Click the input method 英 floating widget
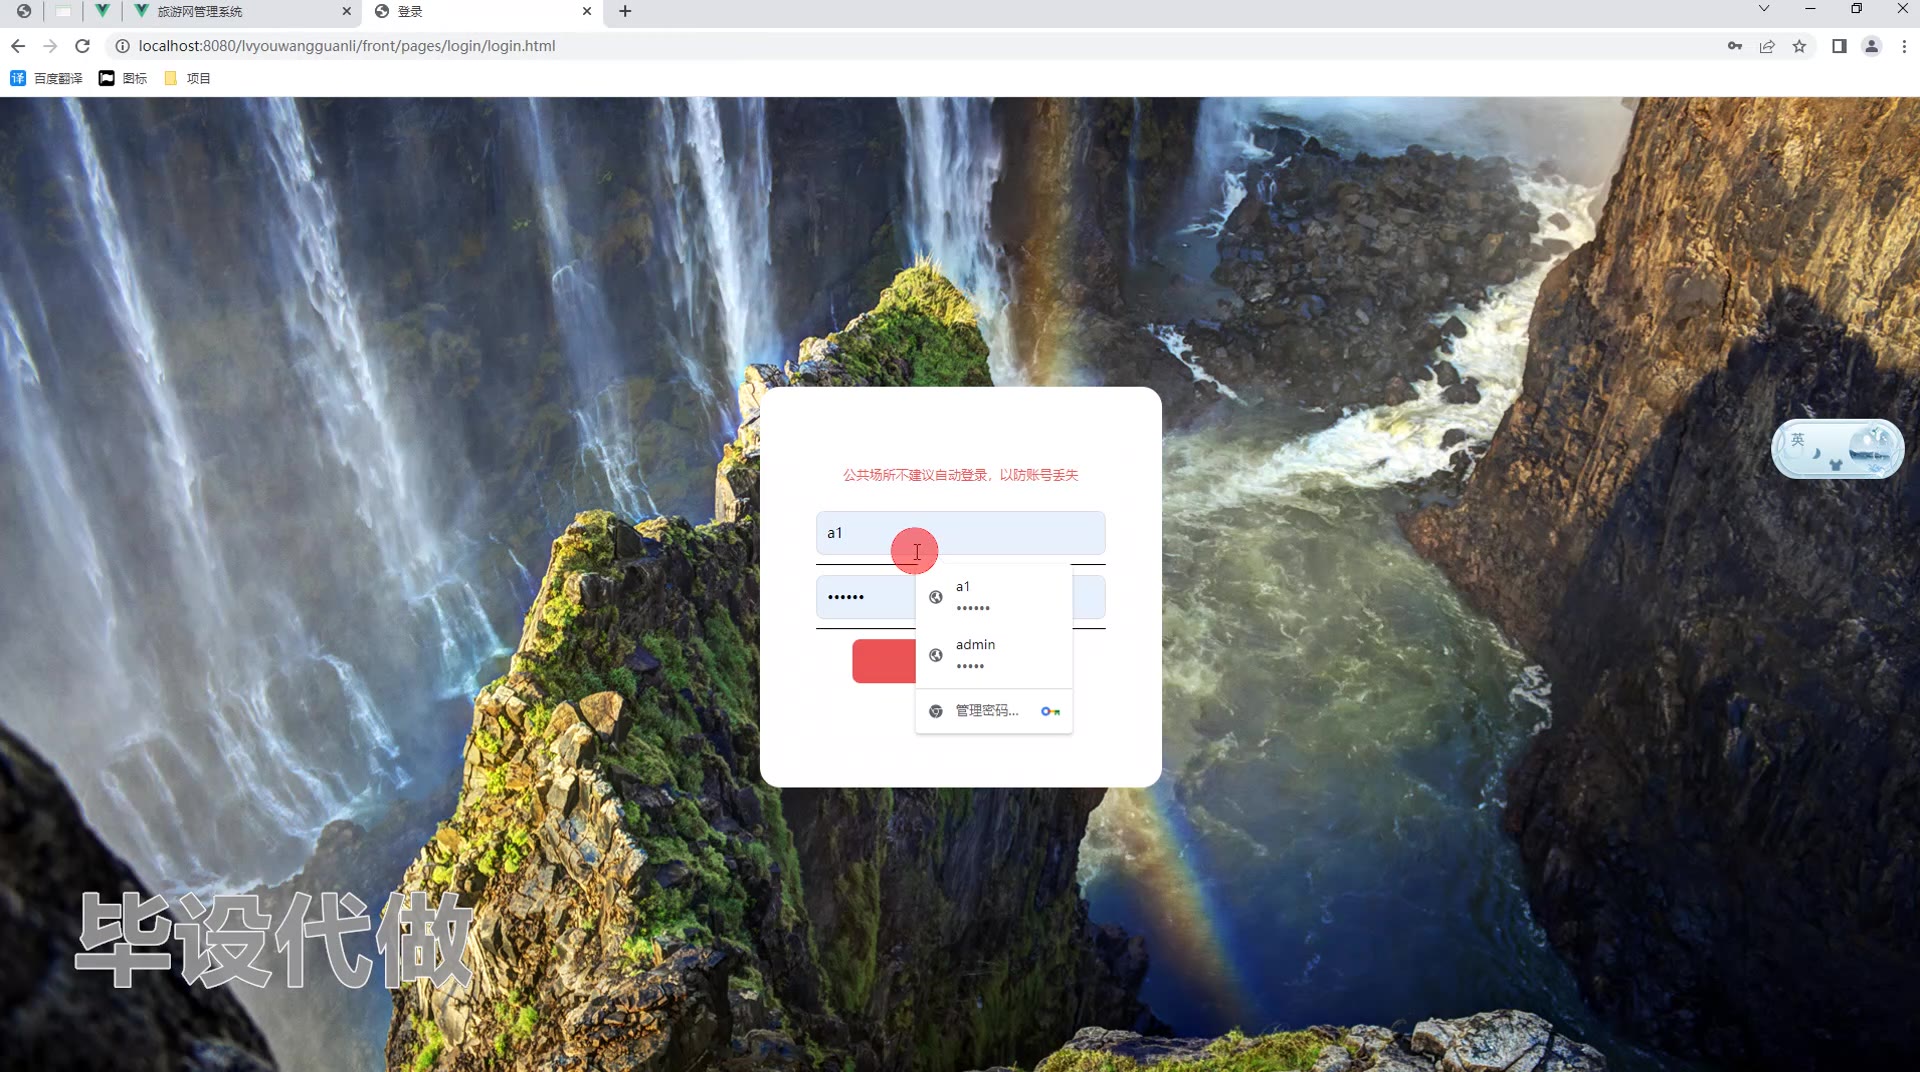The height and width of the screenshot is (1072, 1920). pyautogui.click(x=1837, y=449)
